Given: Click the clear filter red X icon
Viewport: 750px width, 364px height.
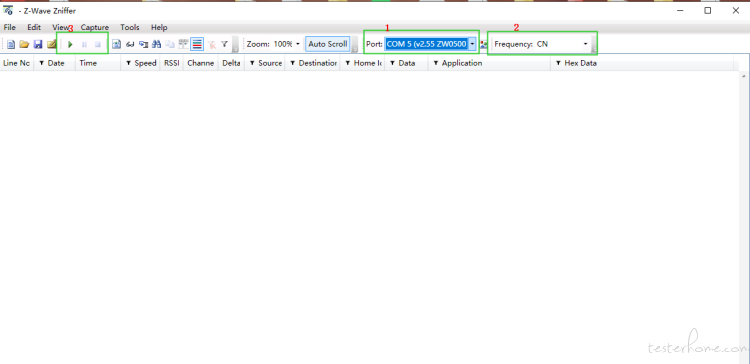Looking at the screenshot, I should coord(211,44).
